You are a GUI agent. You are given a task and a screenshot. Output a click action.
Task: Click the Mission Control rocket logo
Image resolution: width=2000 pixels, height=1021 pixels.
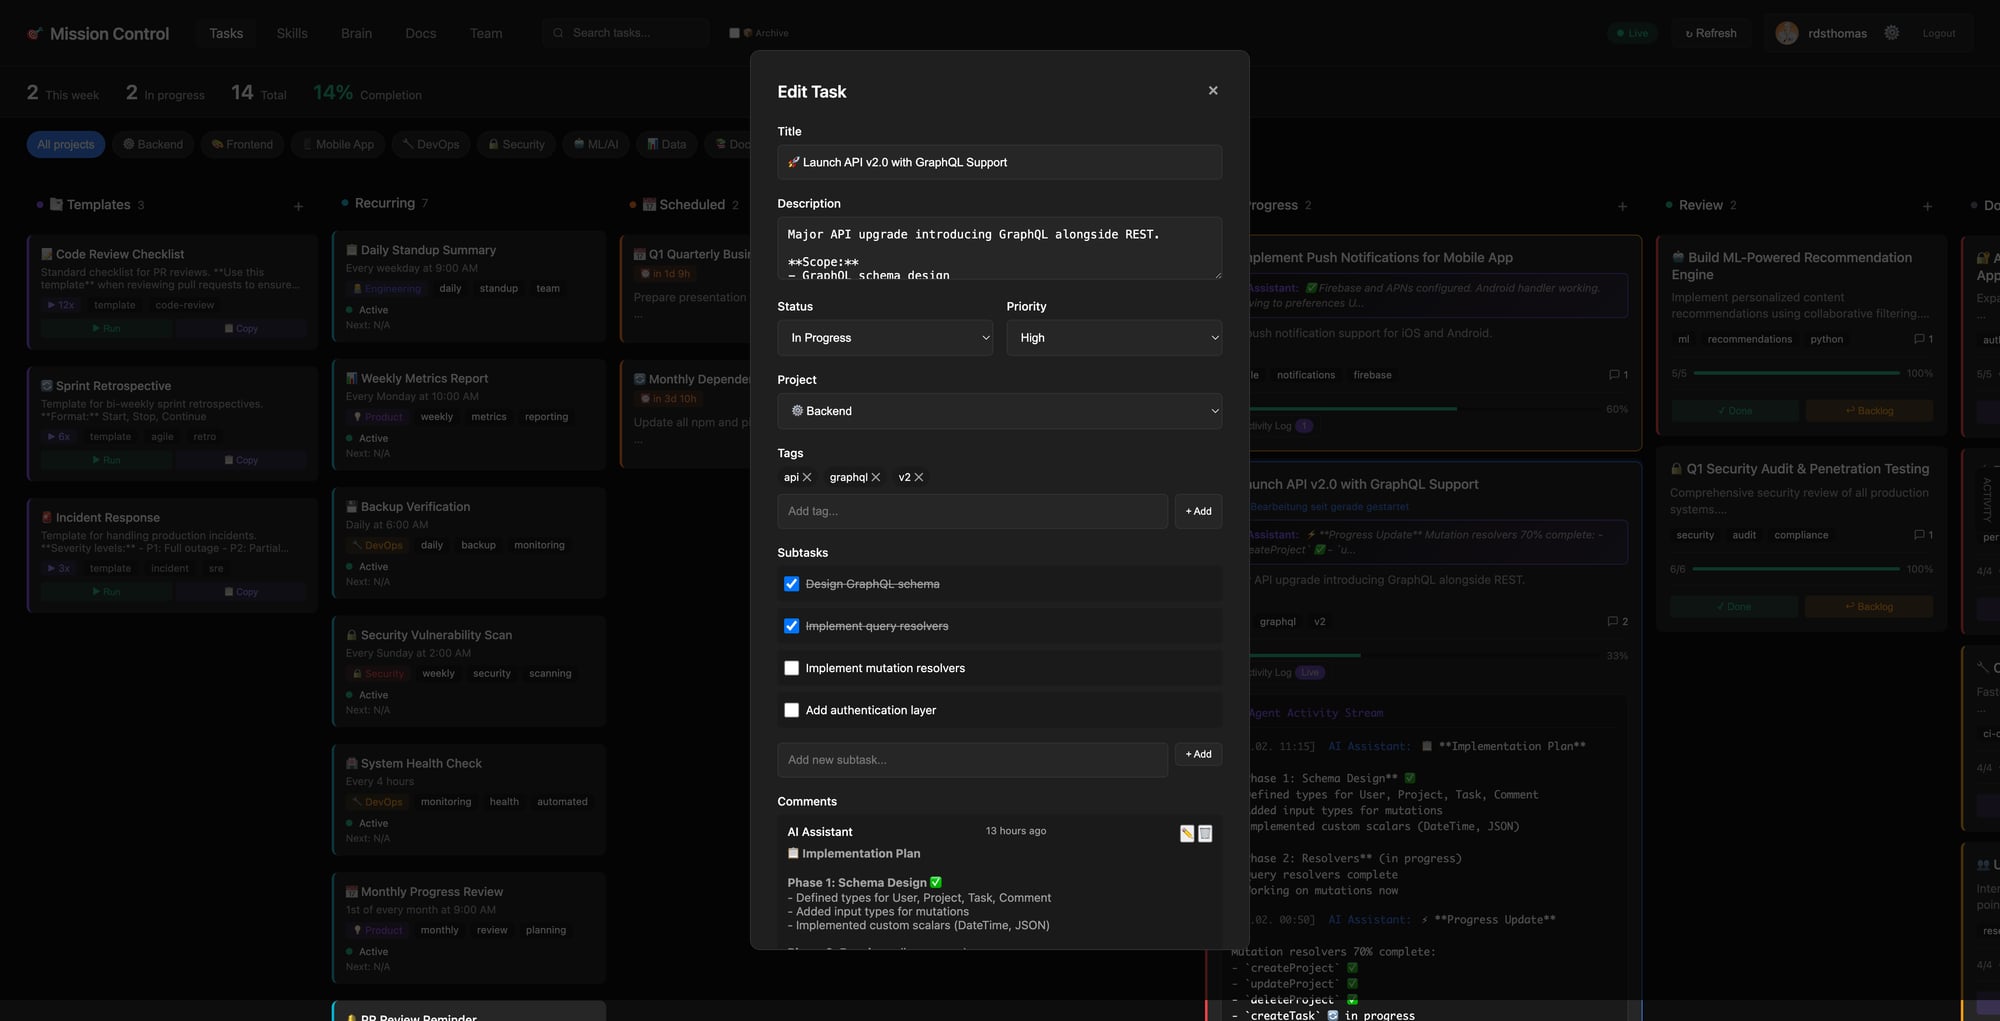tap(35, 34)
